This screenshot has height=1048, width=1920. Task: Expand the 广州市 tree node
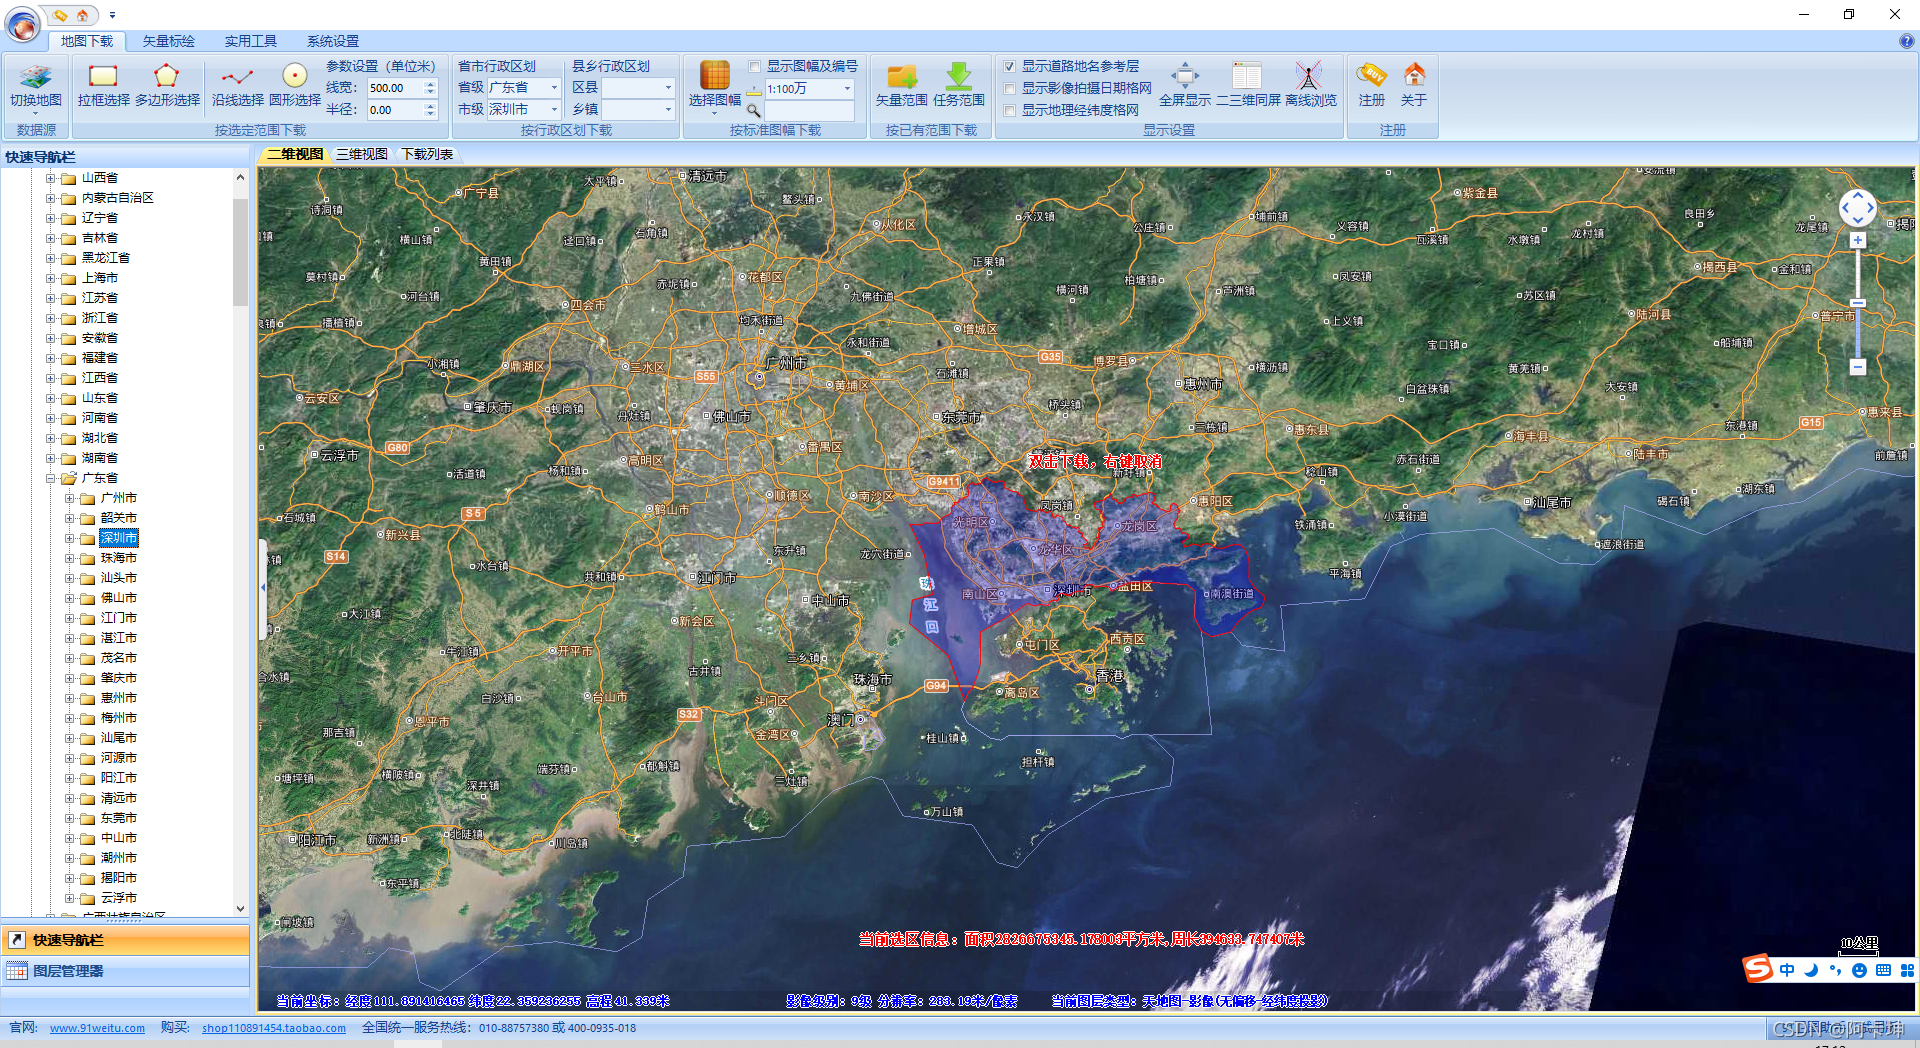(x=69, y=498)
